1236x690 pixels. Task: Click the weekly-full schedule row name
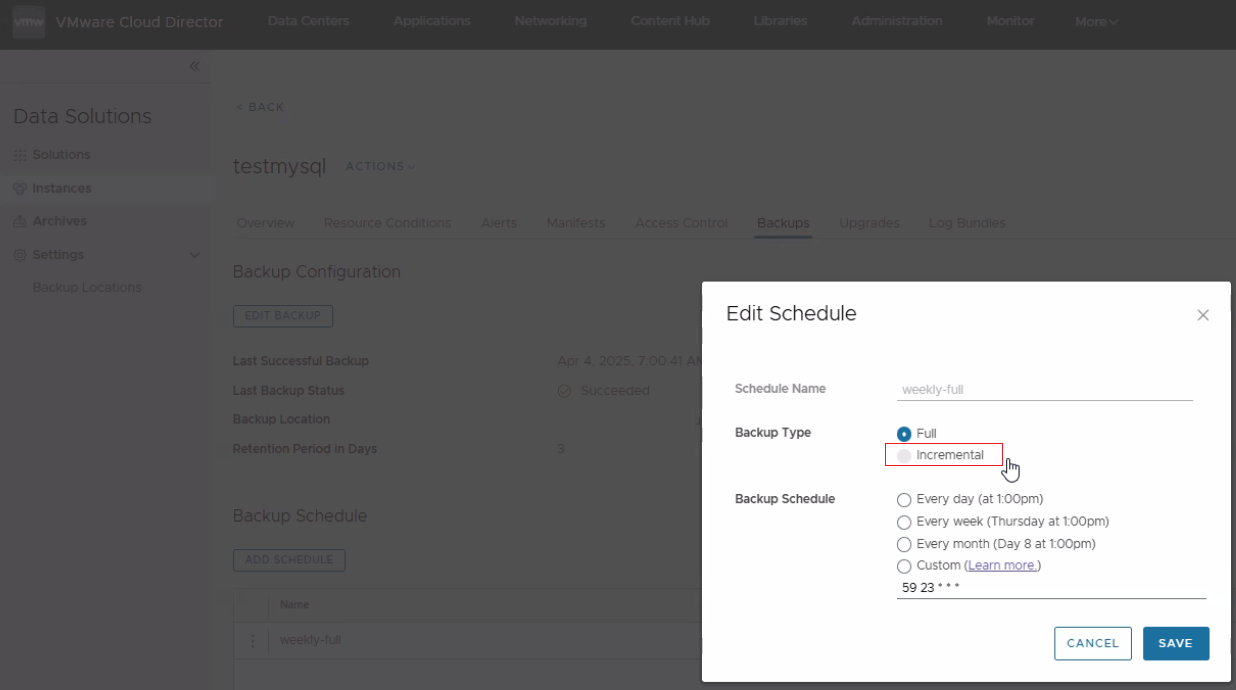point(310,640)
